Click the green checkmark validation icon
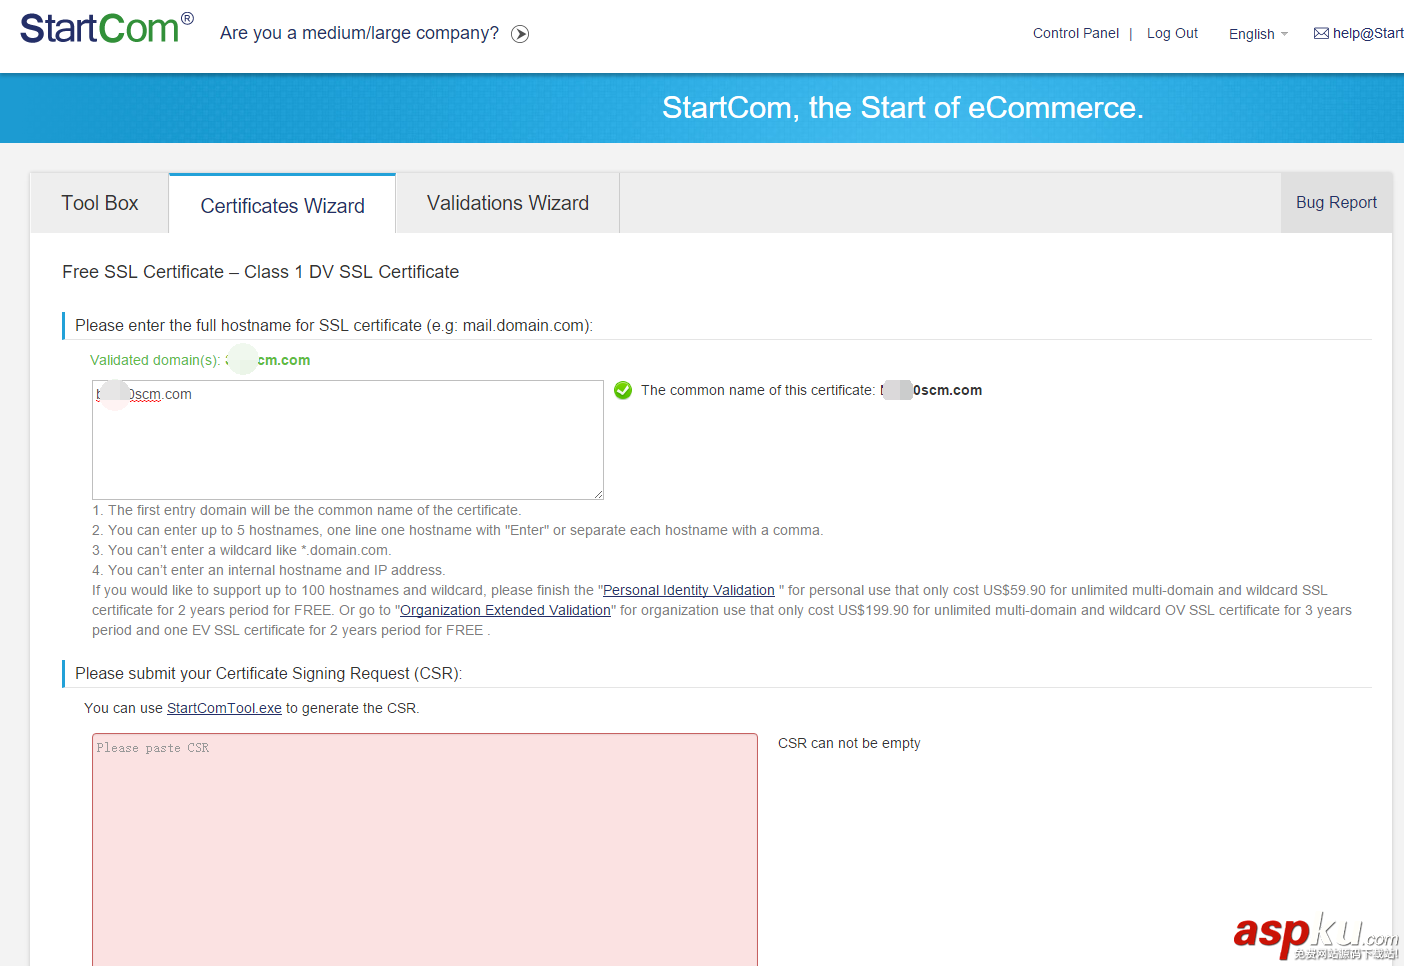This screenshot has height=966, width=1404. coord(623,390)
